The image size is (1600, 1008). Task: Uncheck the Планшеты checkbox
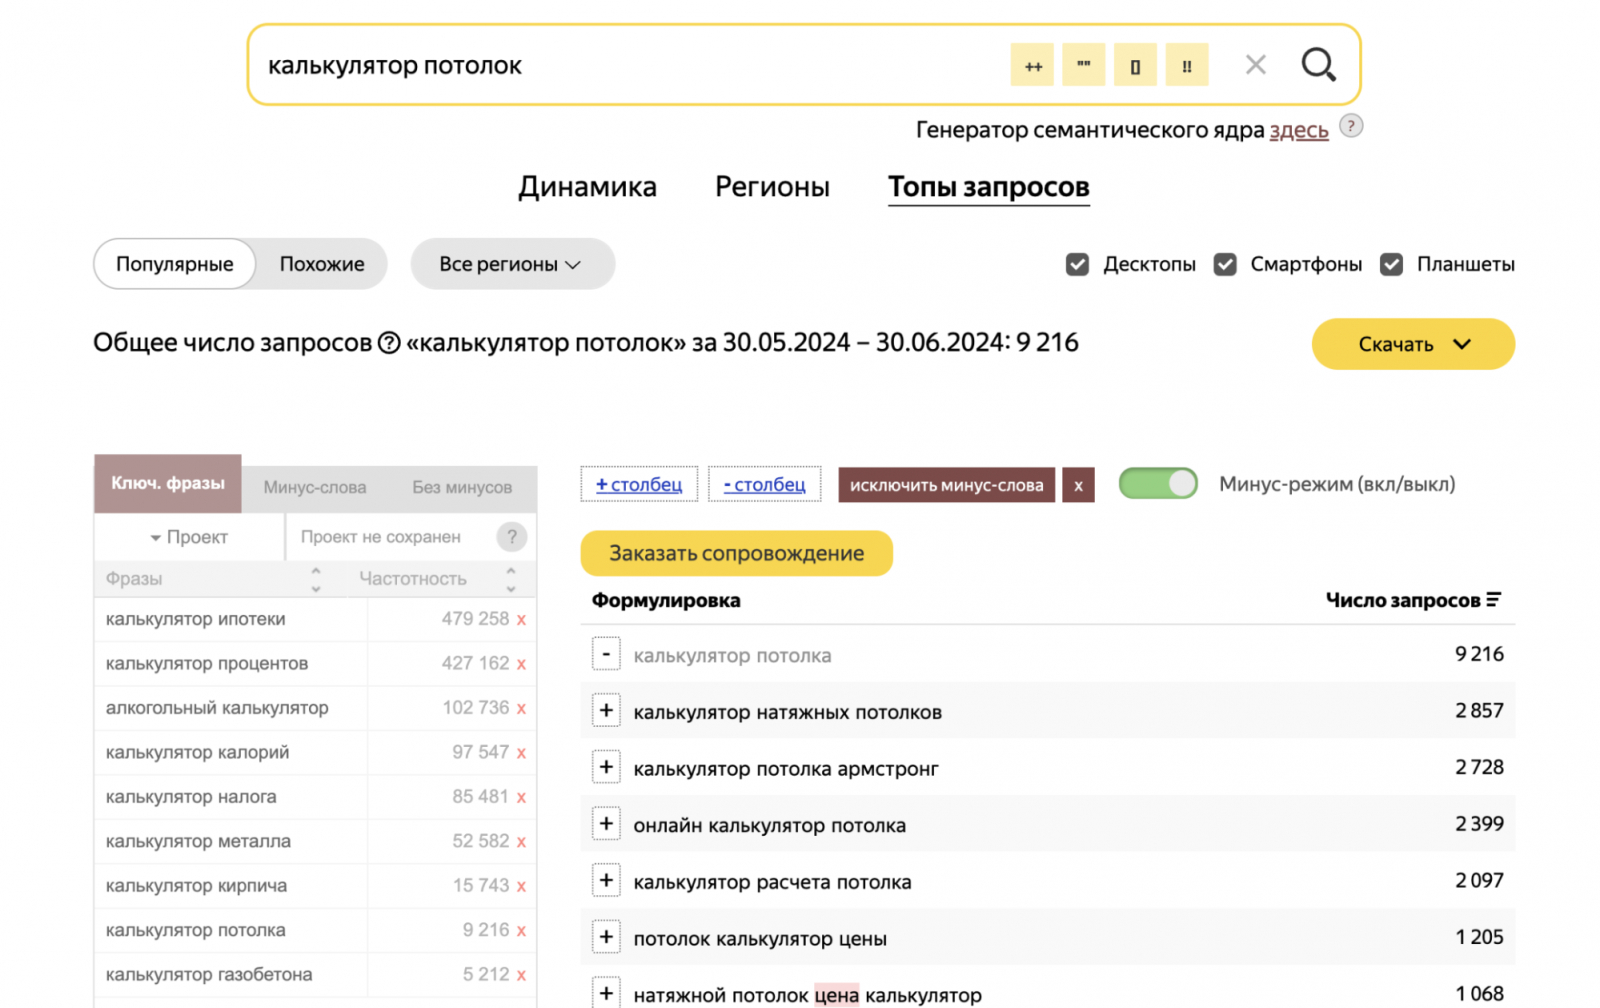pos(1391,264)
